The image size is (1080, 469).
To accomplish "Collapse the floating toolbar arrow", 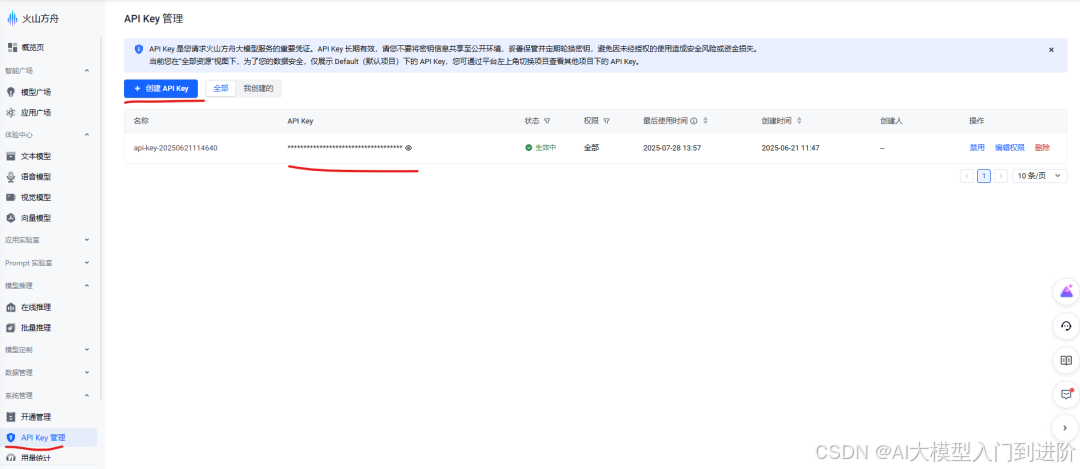I will point(1066,428).
